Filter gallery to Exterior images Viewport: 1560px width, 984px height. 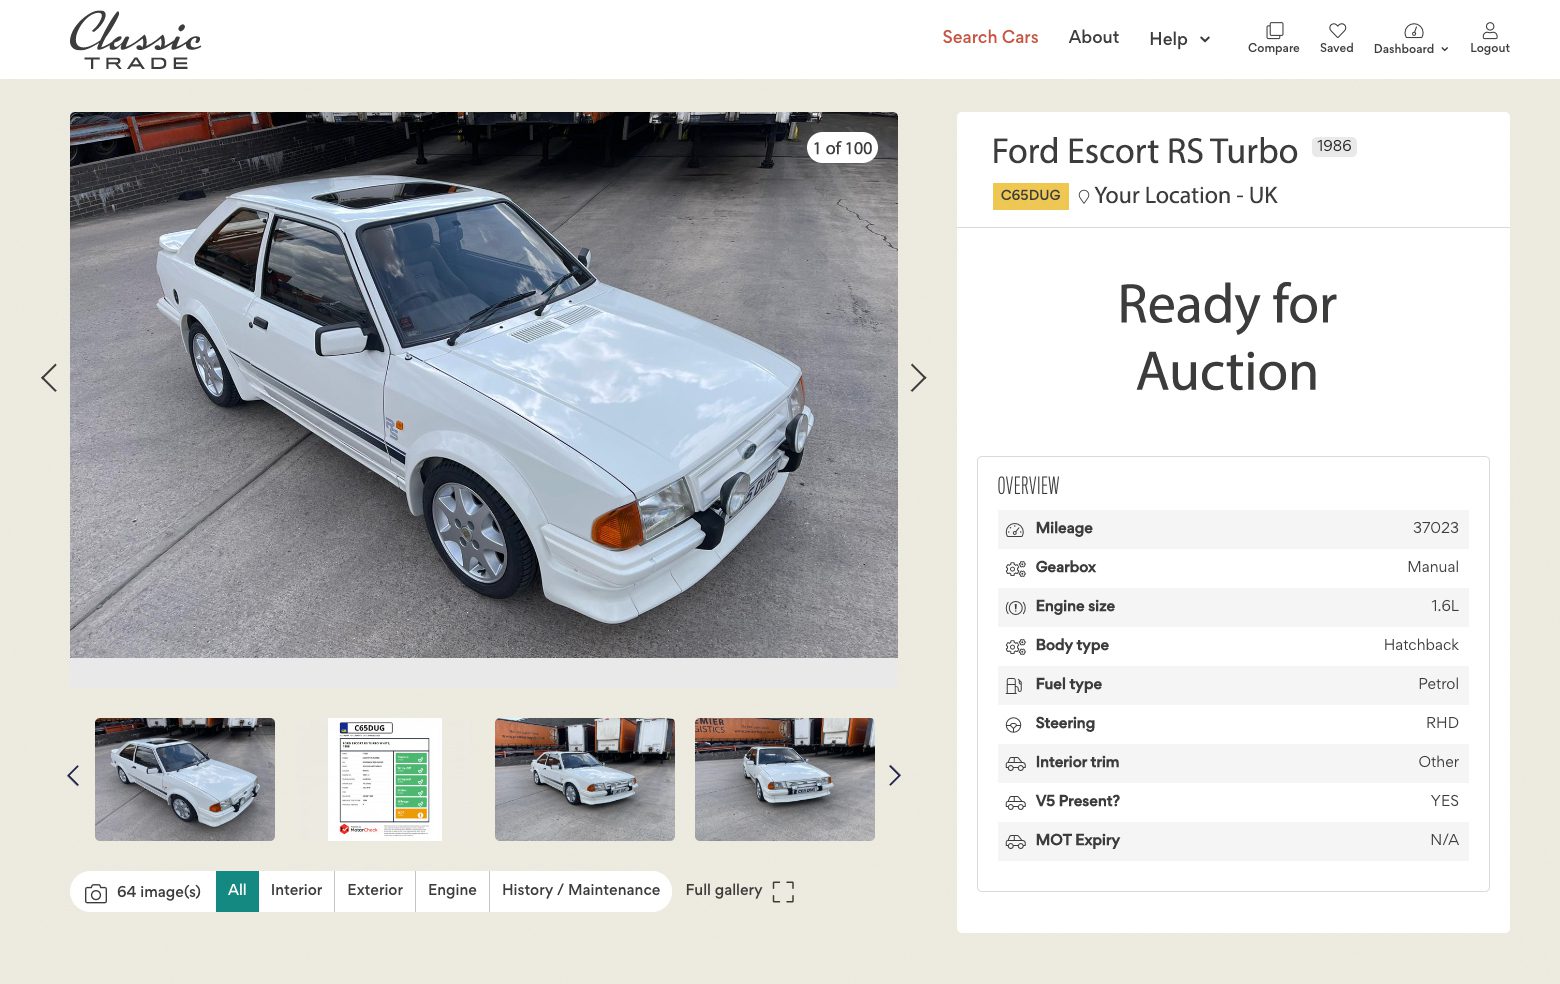(x=375, y=891)
